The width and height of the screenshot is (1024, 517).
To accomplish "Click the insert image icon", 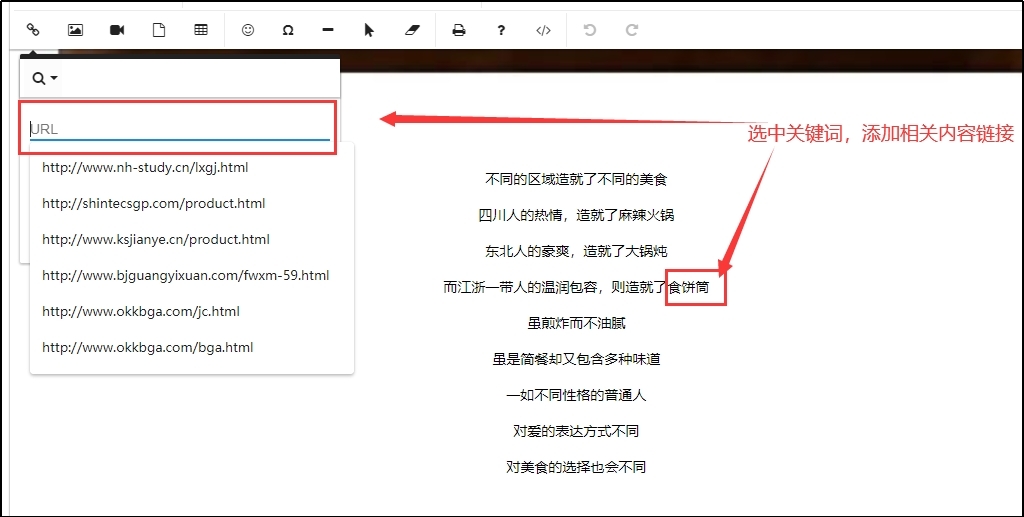I will pyautogui.click(x=75, y=30).
